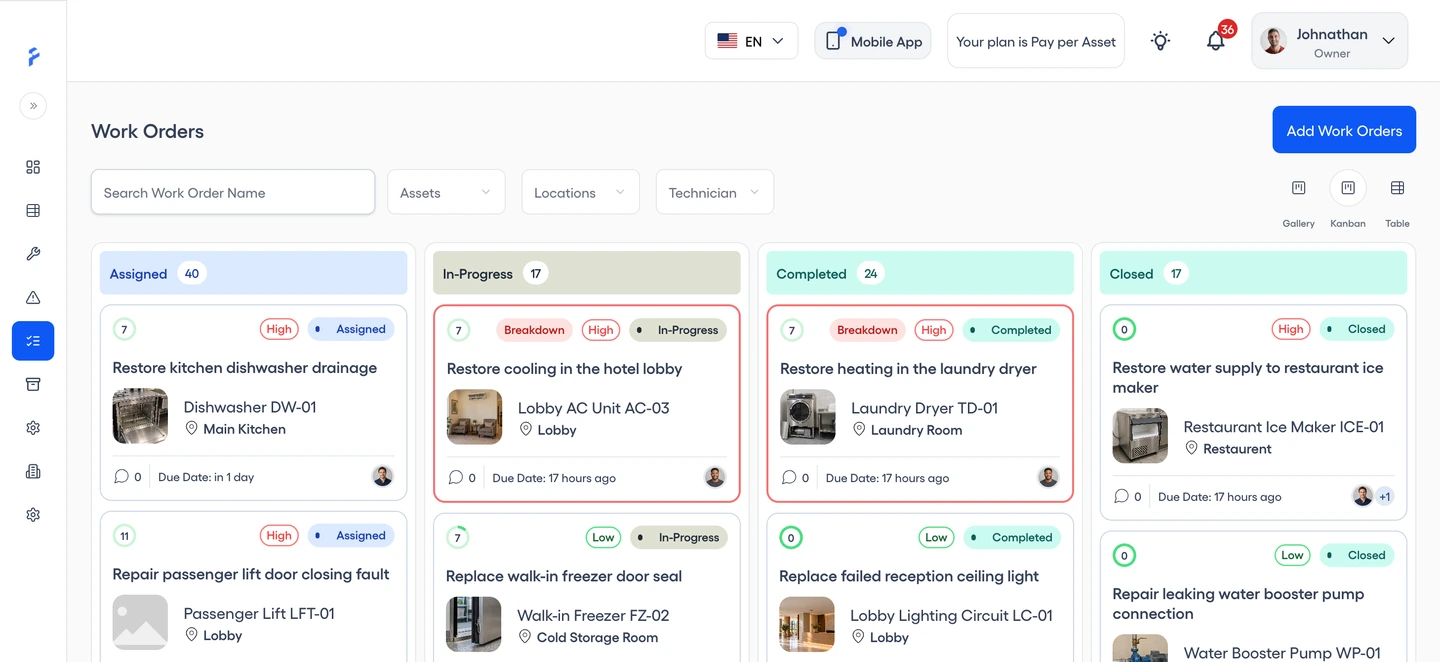
Task: Open the Mobile App button
Action: 873,41
